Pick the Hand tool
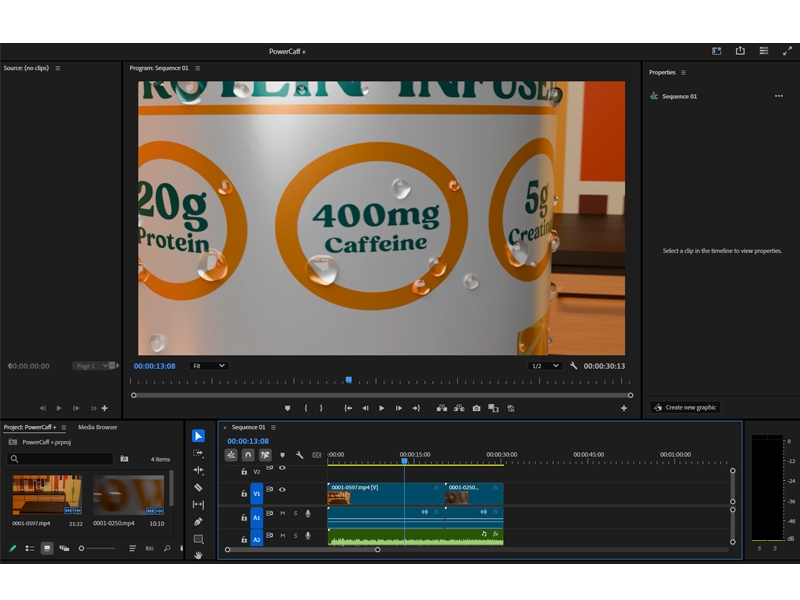This screenshot has height=600, width=800. [x=198, y=555]
